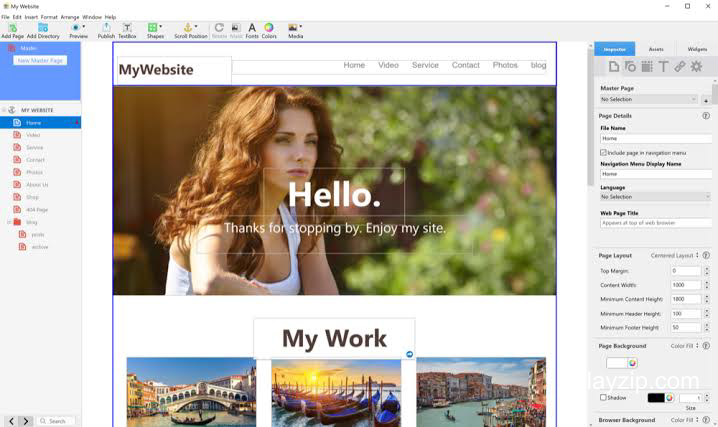718x427 pixels.
Task: Click Contact link in site navigation
Action: click(x=466, y=65)
